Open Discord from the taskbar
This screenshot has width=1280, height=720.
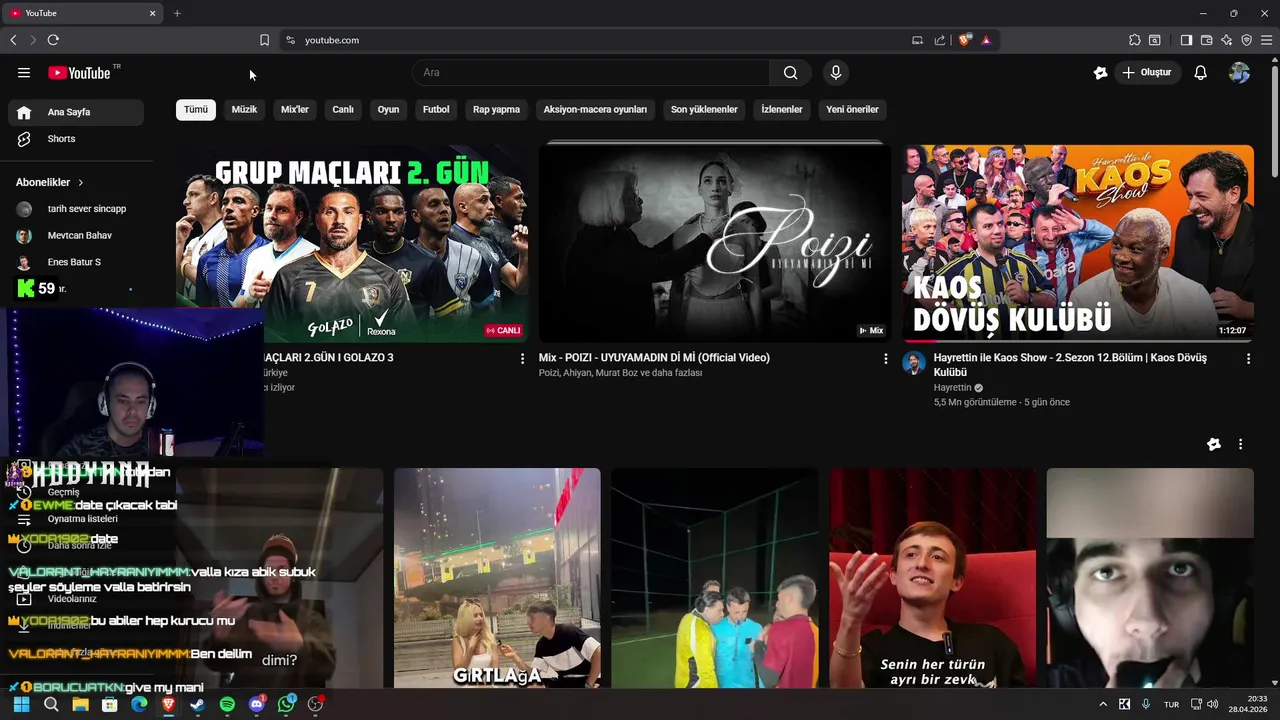257,704
